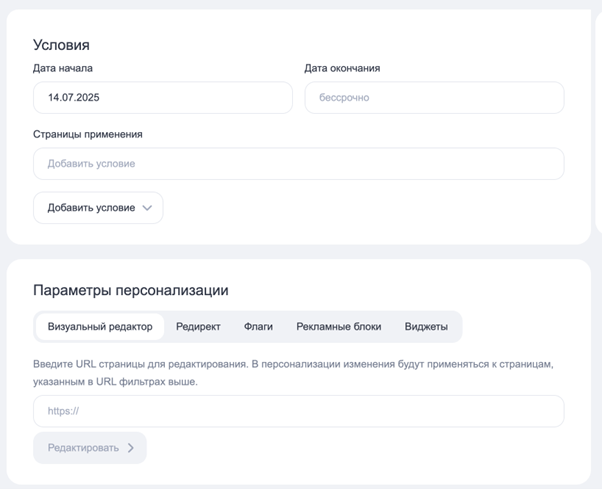Click the Страницы применения condition input

coord(298,164)
